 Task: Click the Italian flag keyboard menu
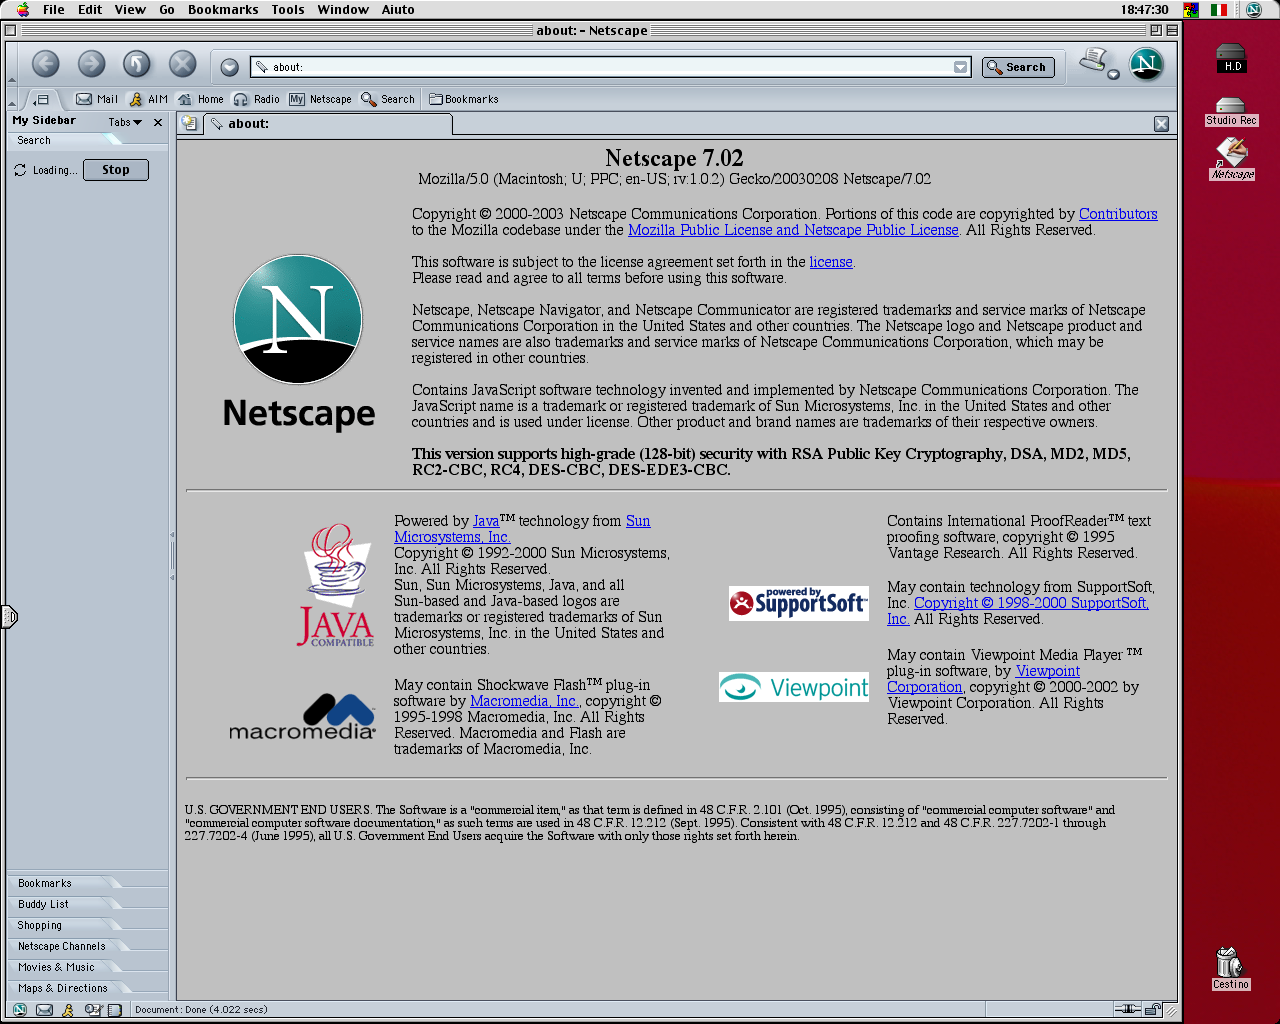tap(1219, 9)
